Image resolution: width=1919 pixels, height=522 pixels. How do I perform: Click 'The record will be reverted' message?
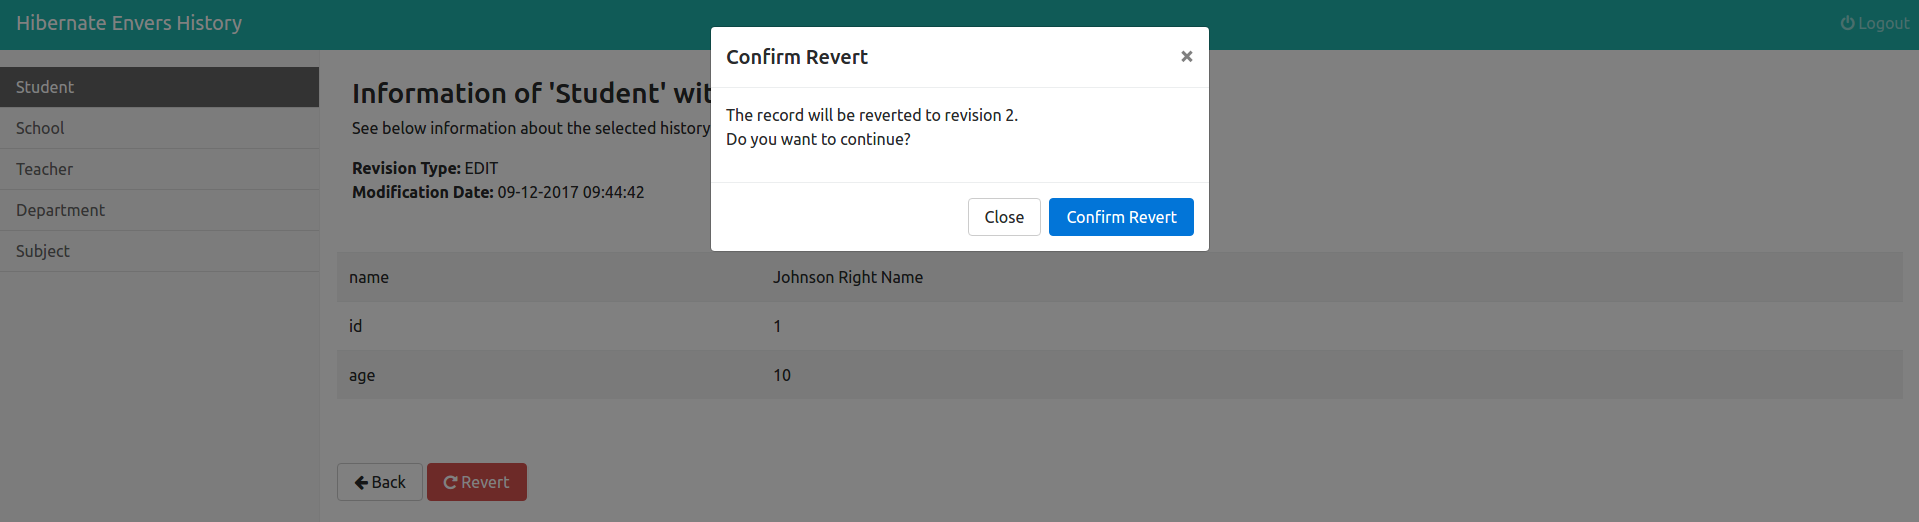(x=872, y=115)
